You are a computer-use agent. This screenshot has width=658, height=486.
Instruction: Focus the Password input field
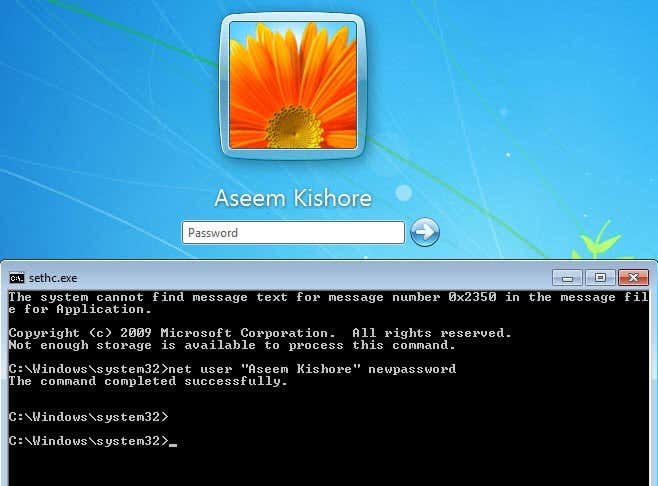click(x=293, y=233)
